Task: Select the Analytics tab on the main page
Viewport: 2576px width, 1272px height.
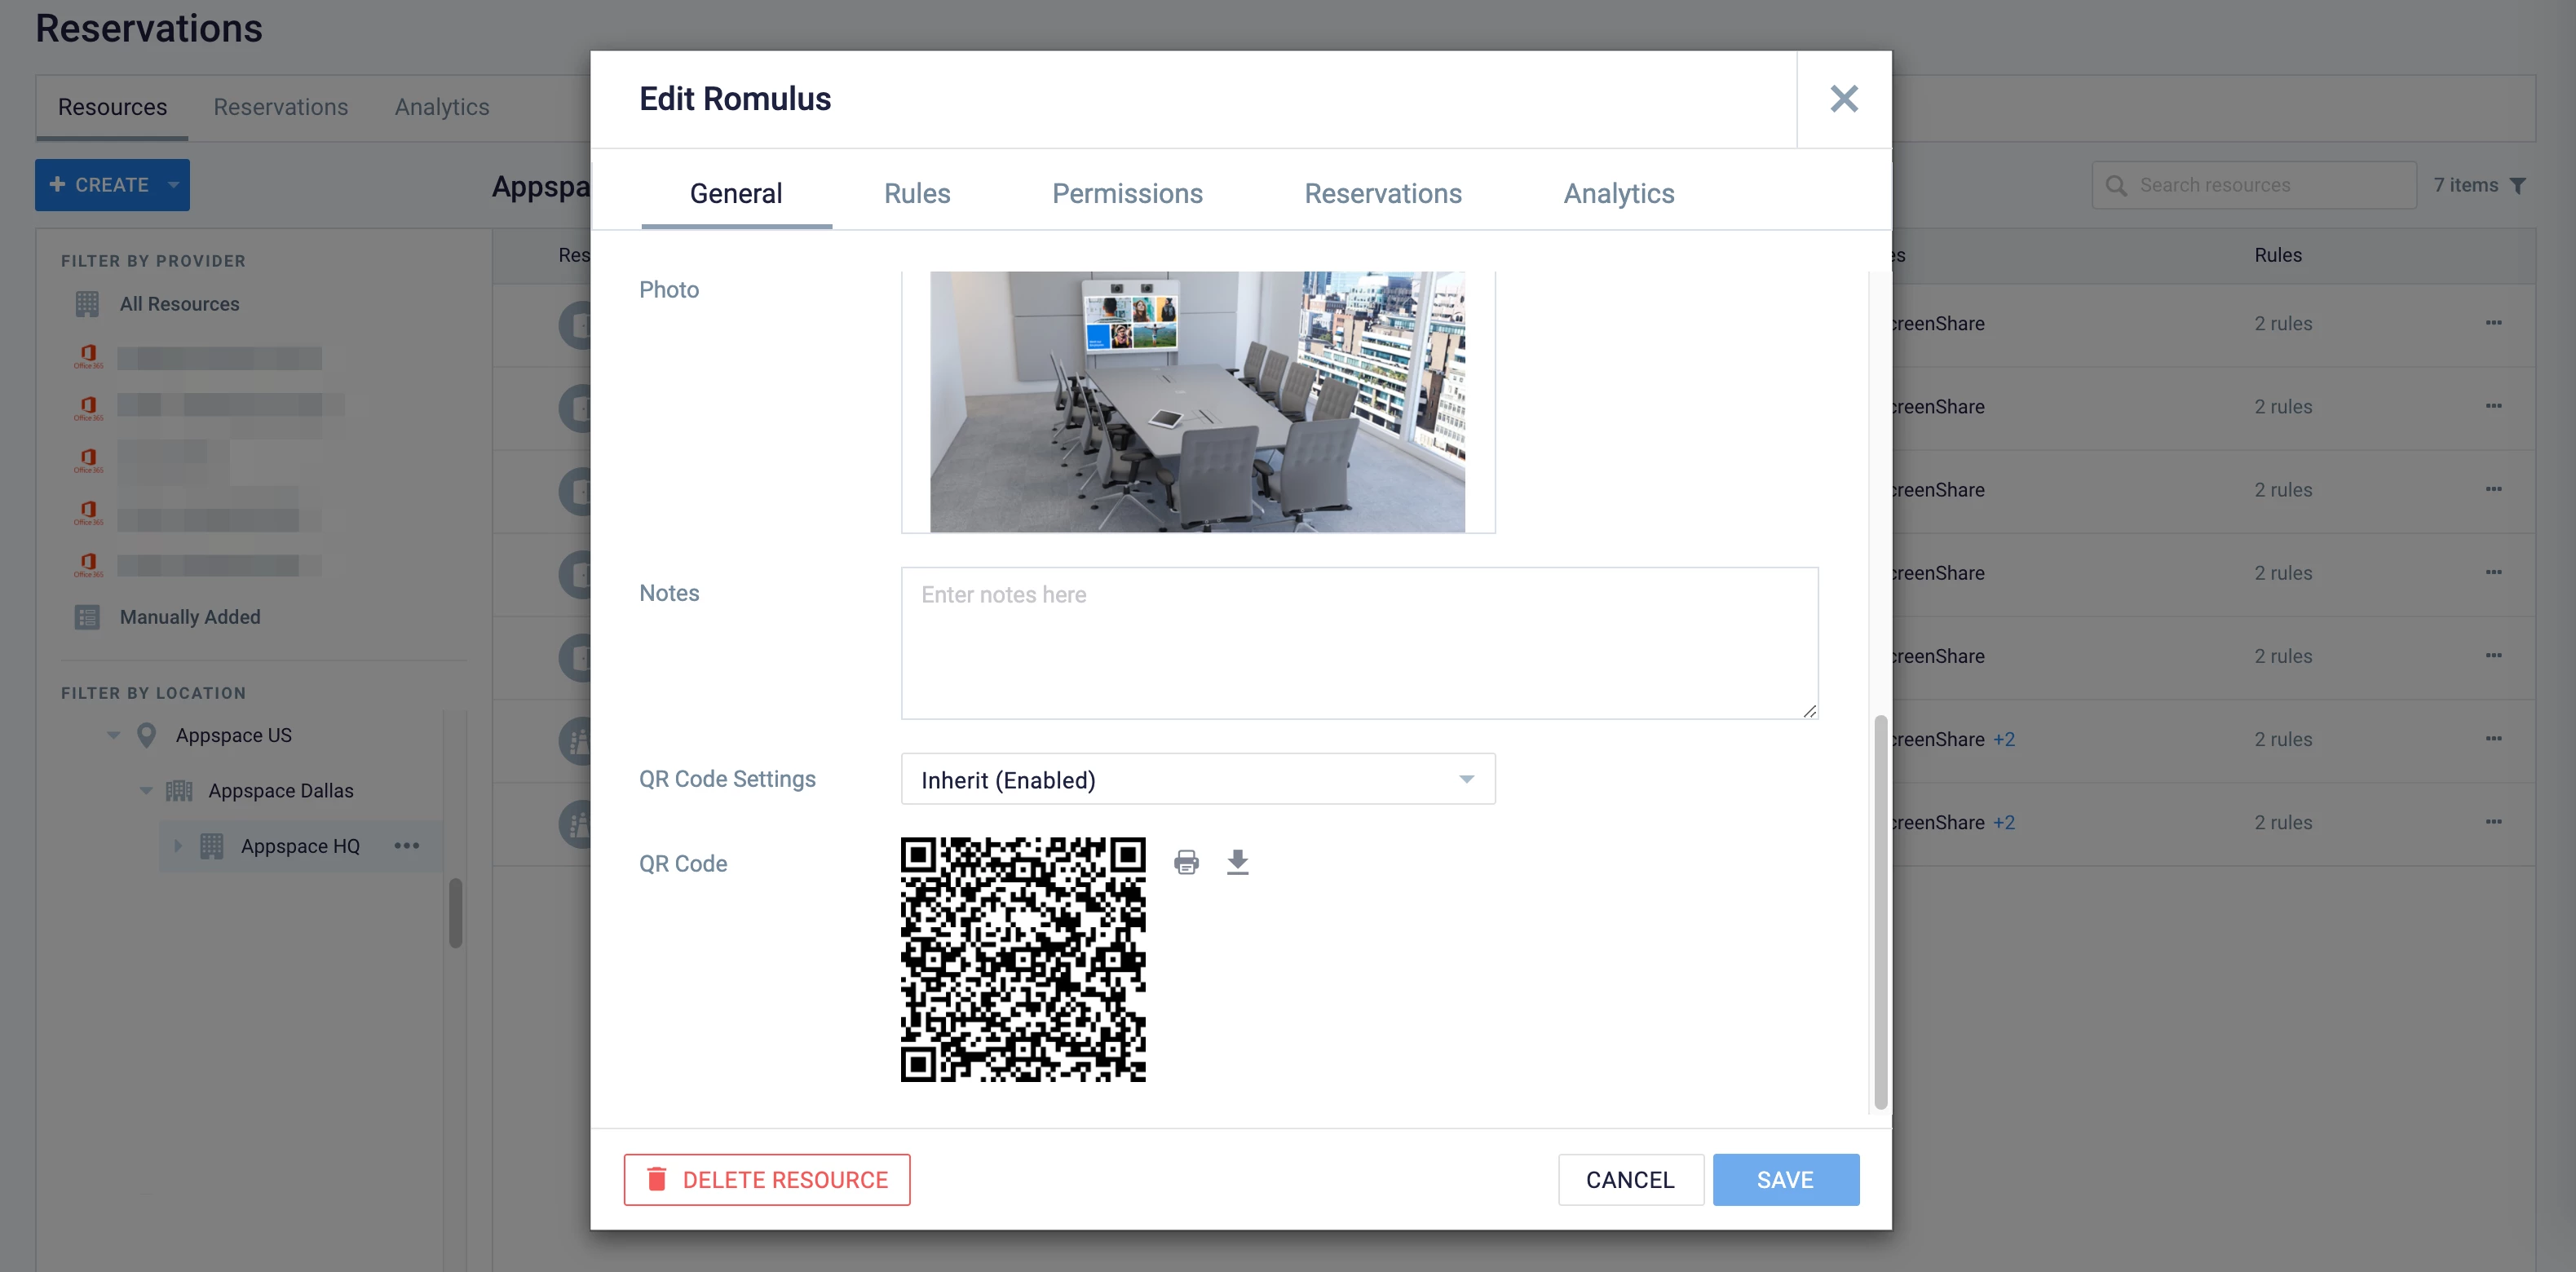Action: pos(442,107)
